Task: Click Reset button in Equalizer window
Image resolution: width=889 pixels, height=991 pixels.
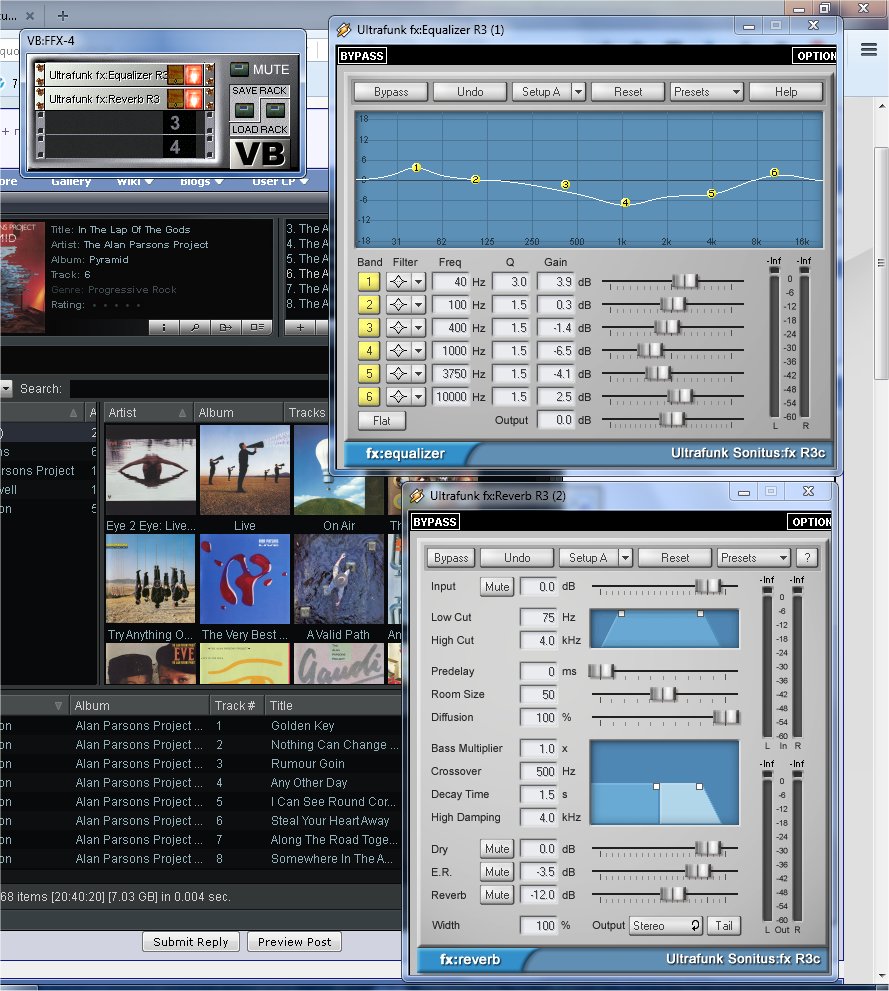Action: (x=627, y=92)
